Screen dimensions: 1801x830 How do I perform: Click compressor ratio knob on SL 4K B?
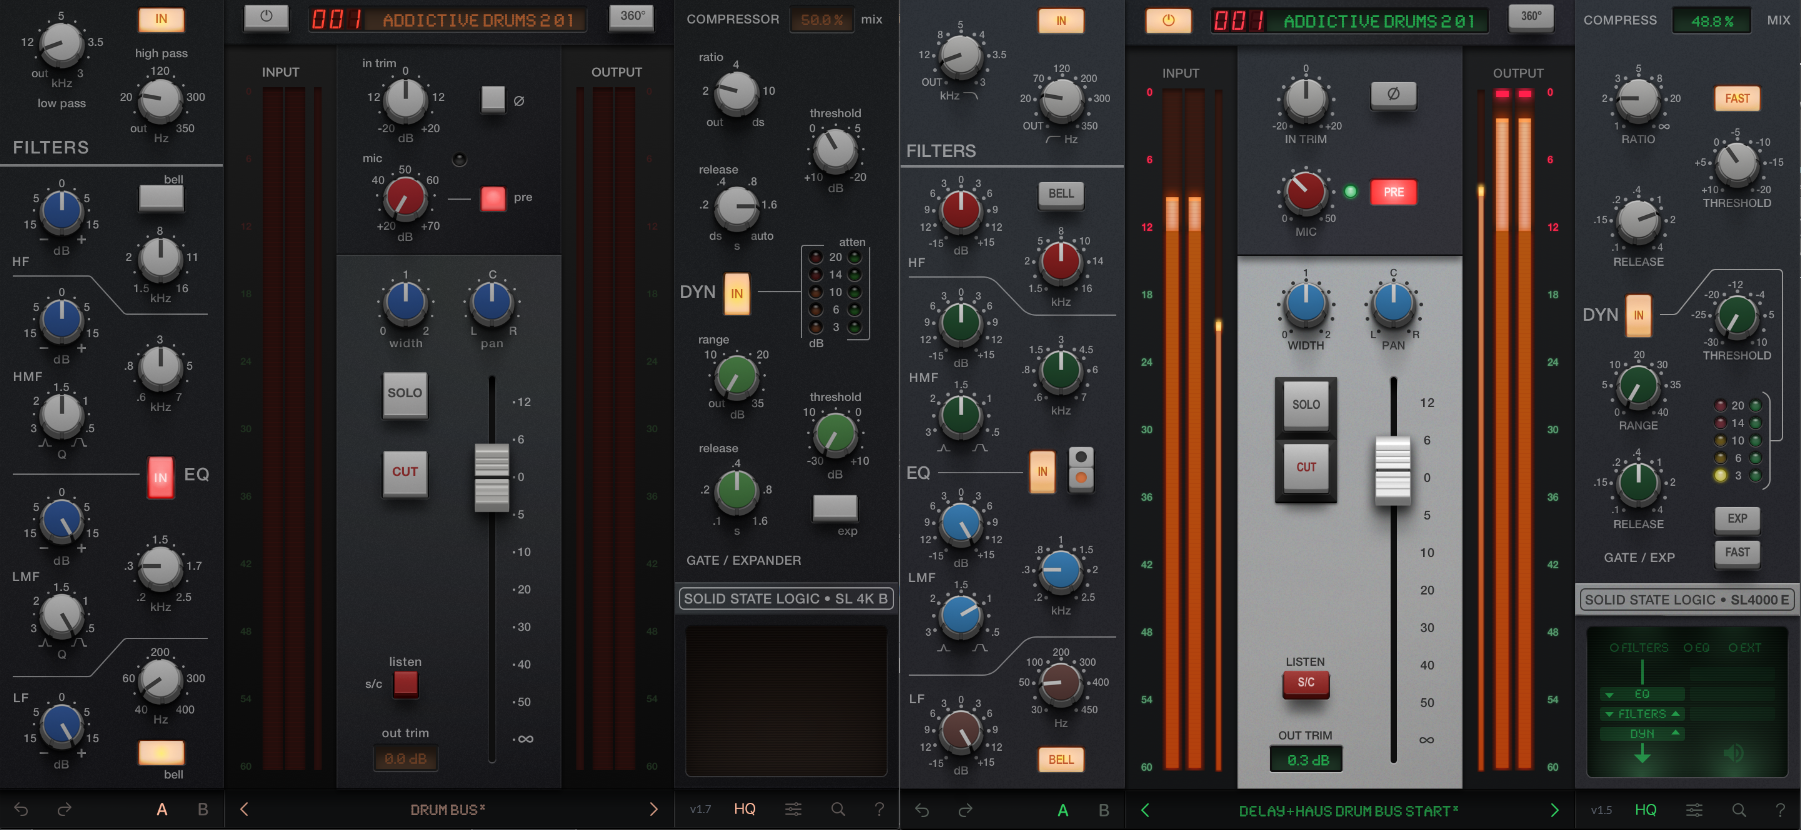(x=737, y=93)
